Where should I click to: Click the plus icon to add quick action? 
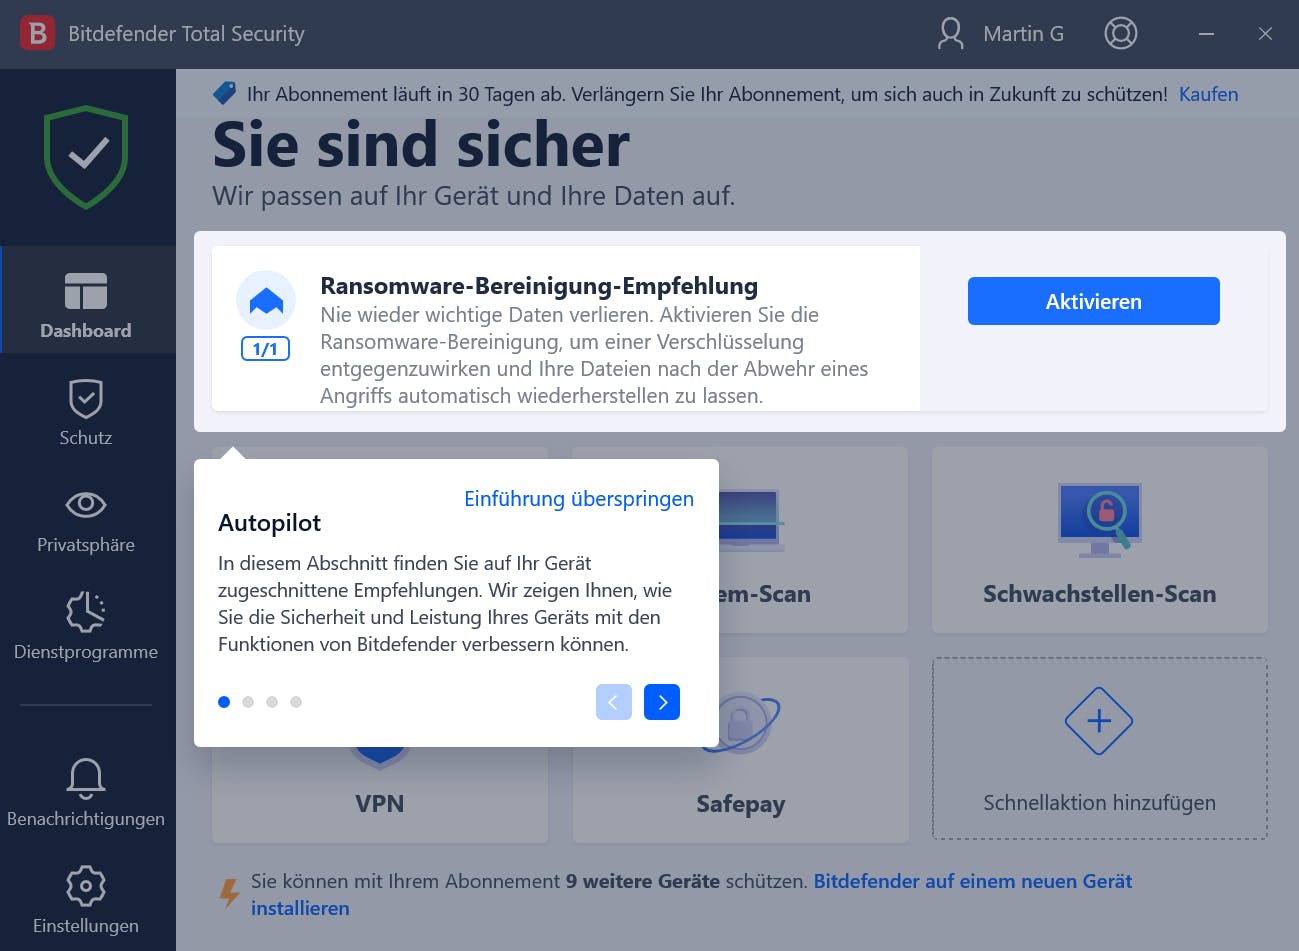[x=1099, y=721]
